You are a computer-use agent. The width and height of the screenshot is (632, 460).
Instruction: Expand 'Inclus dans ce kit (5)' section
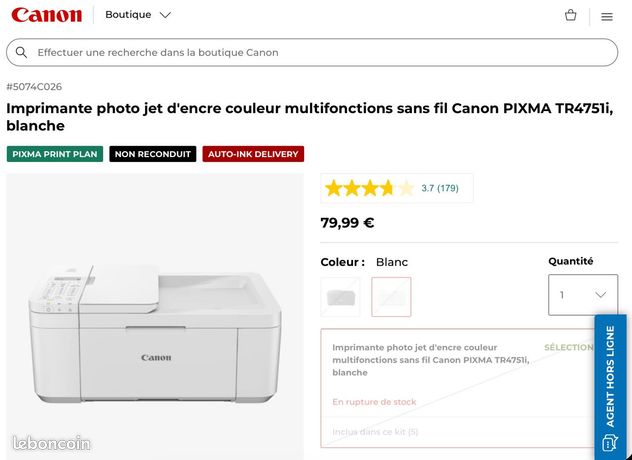coord(375,432)
